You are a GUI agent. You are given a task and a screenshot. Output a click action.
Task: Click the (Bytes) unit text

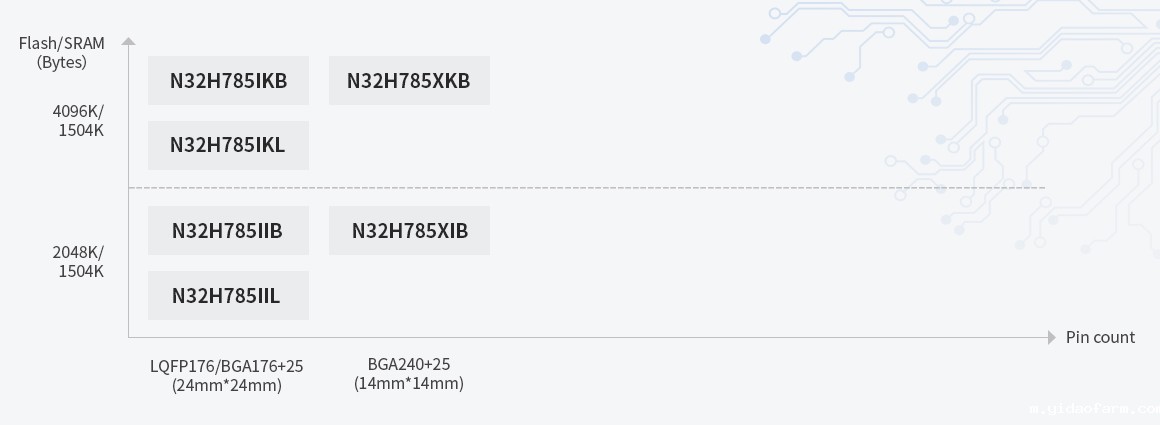tap(62, 62)
